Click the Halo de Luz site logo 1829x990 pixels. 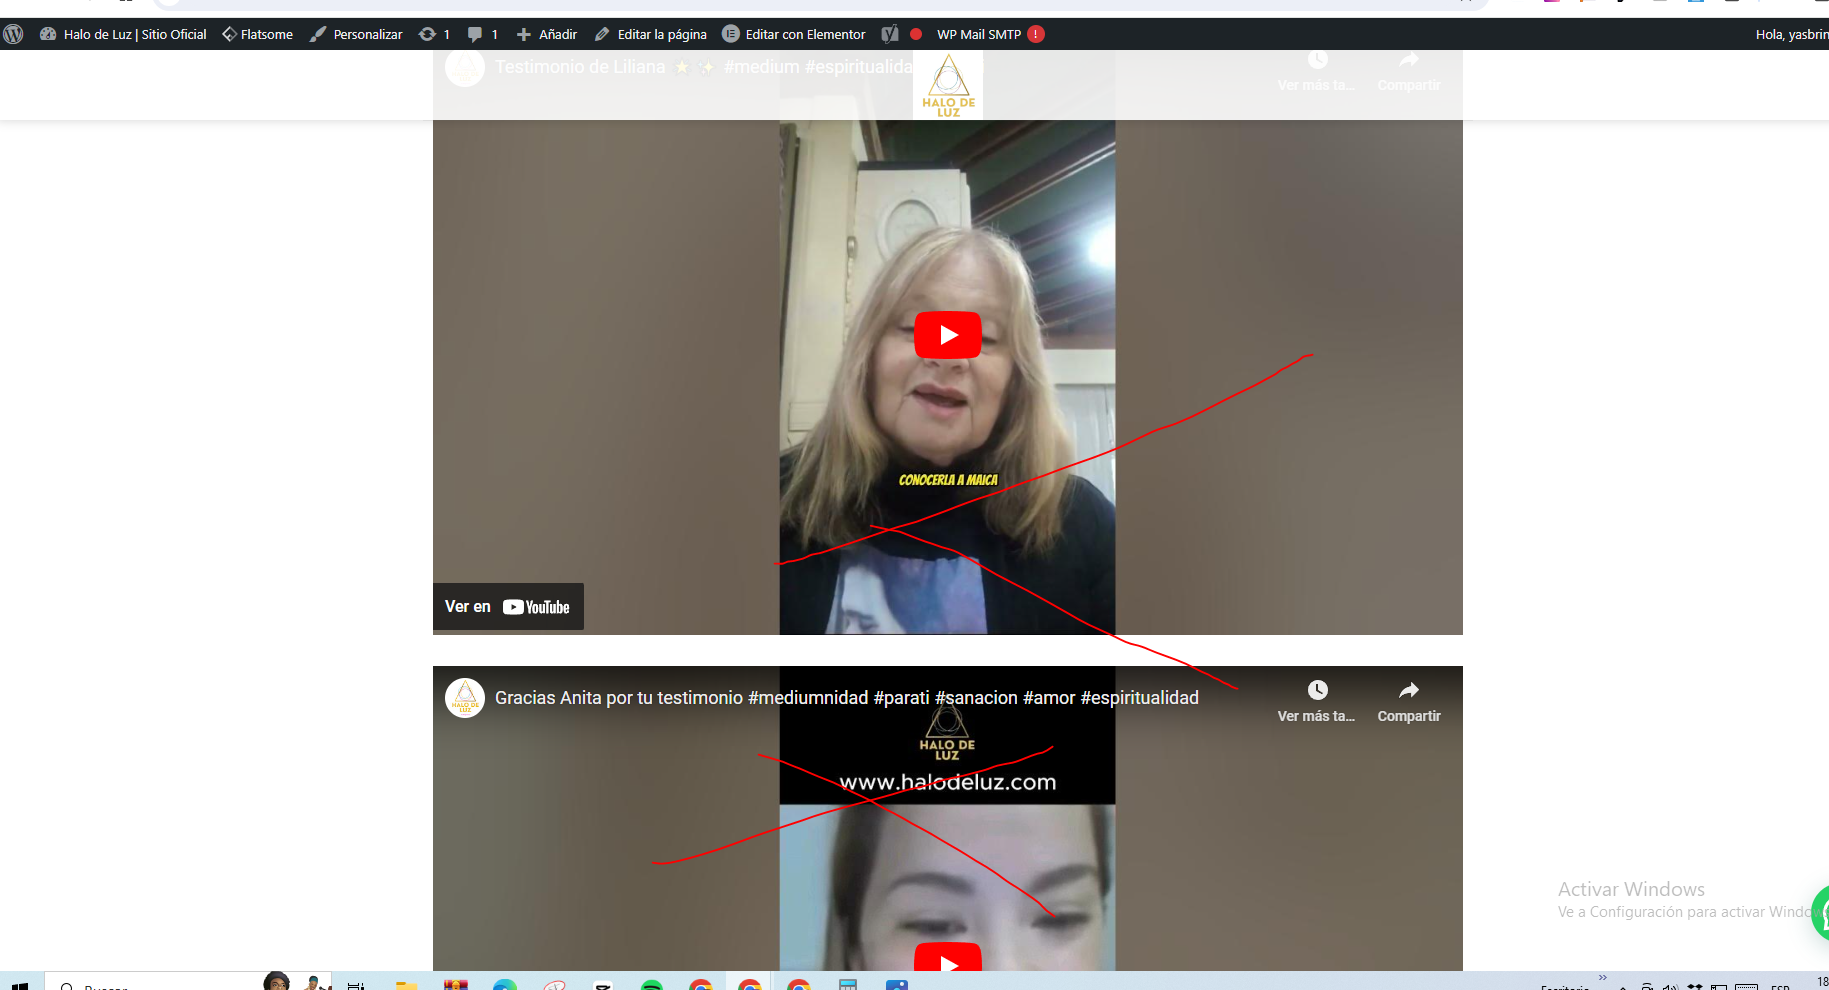948,85
